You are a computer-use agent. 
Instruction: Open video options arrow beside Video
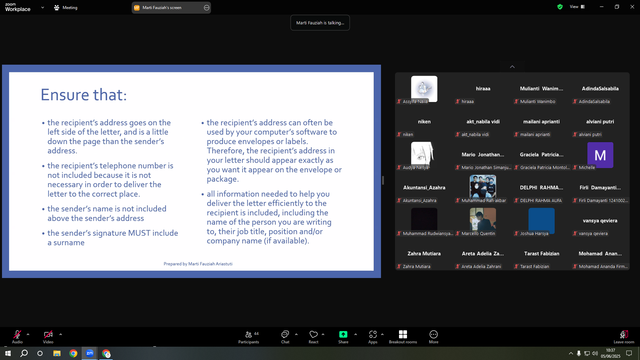click(x=60, y=334)
